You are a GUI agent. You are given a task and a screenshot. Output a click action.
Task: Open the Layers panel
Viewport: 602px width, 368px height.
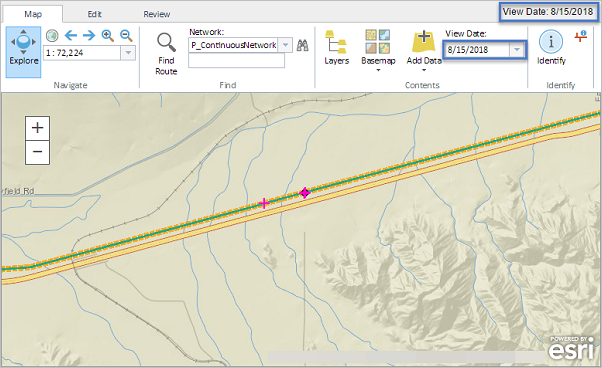tap(336, 47)
